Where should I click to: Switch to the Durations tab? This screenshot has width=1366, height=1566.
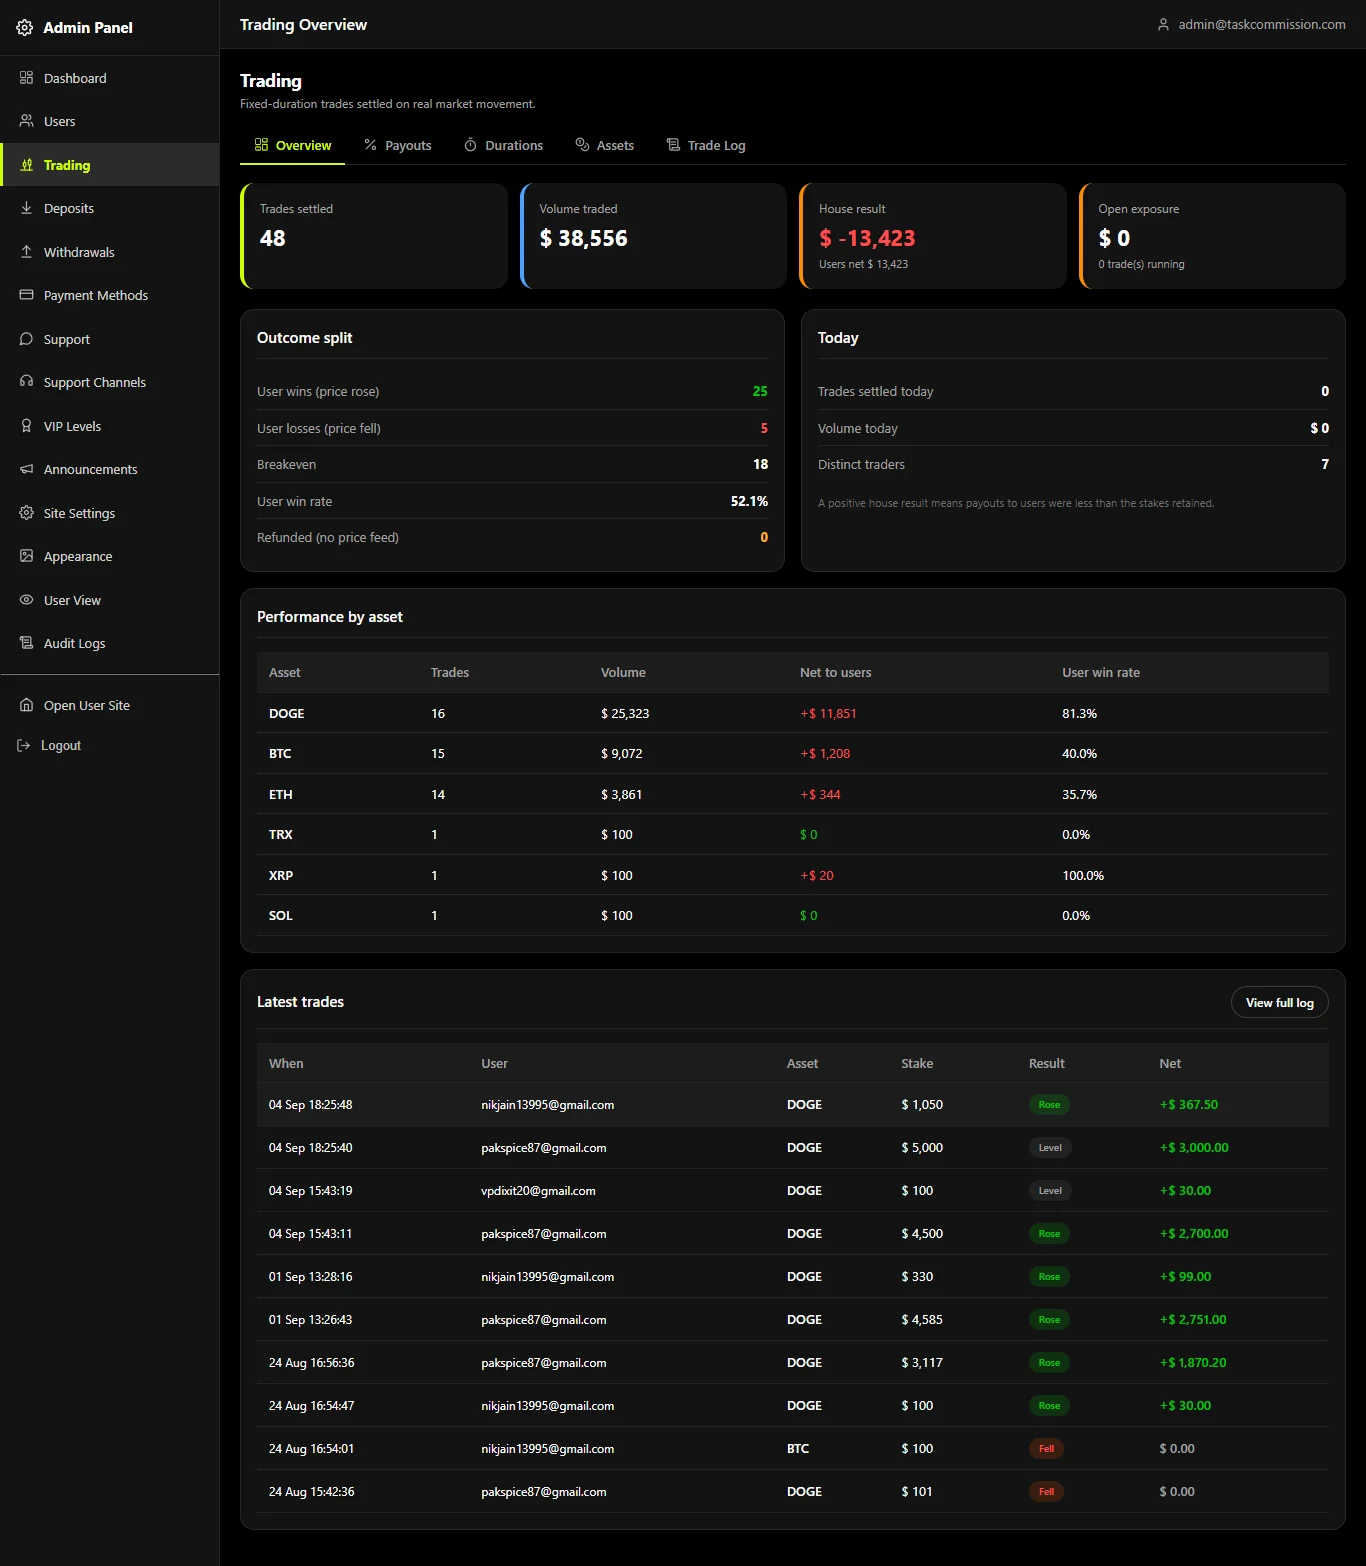coord(504,145)
